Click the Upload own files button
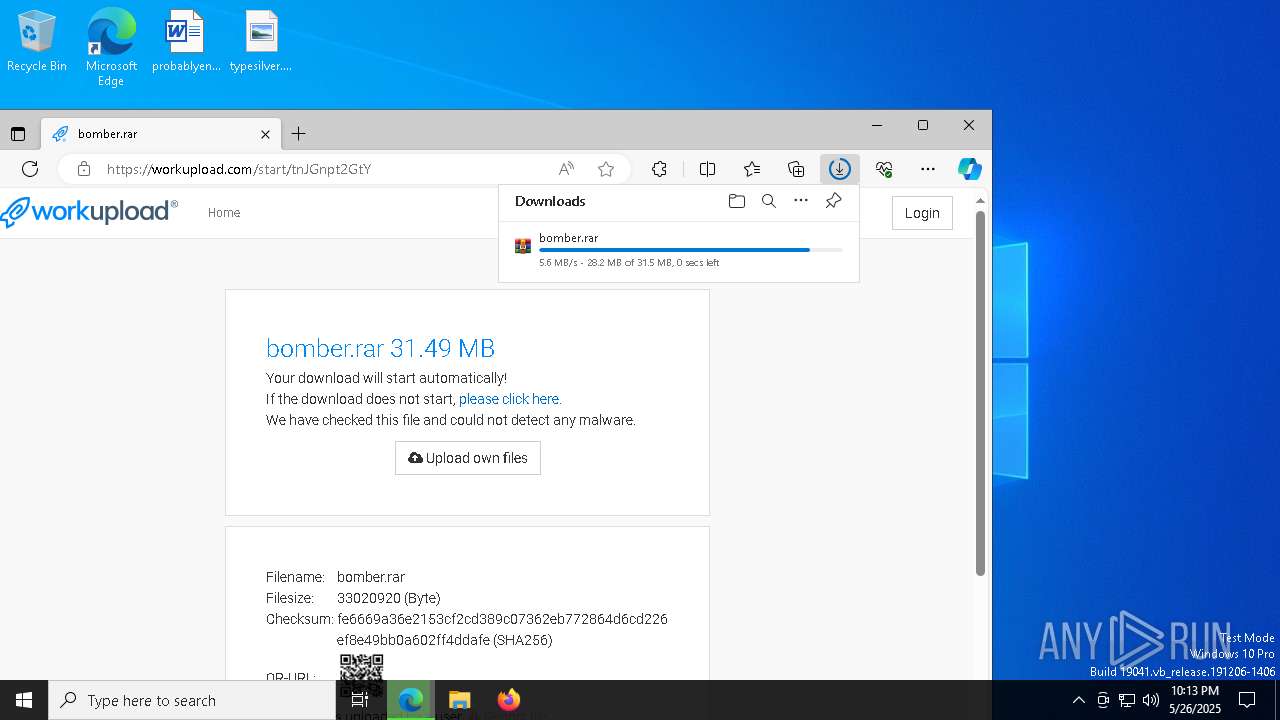 pos(468,458)
